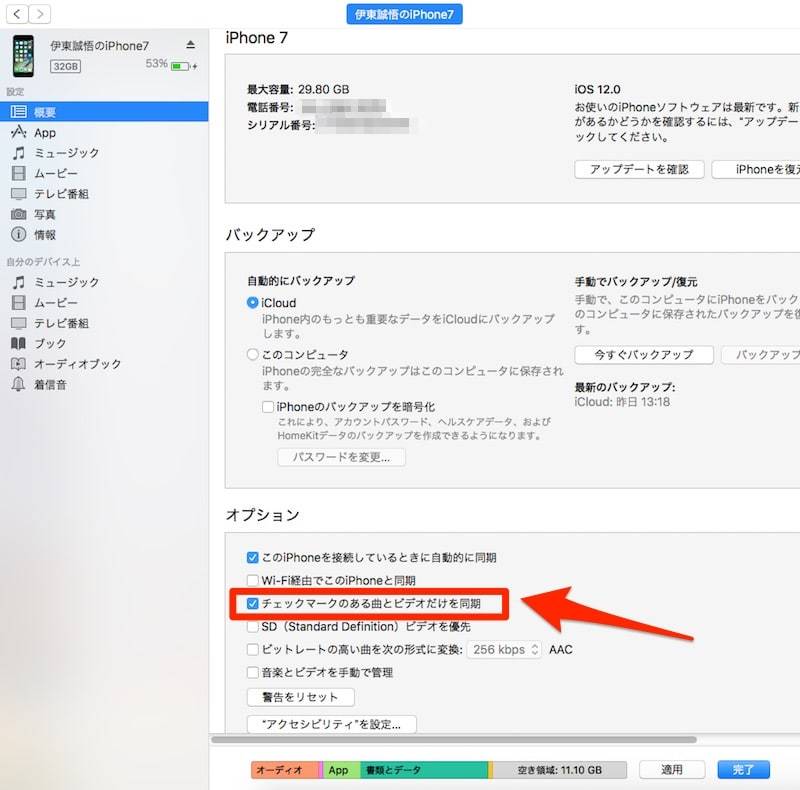This screenshot has width=800, height=790.
Task: Click the music note icon under 自分のデバイス上
Action: pyautogui.click(x=19, y=282)
